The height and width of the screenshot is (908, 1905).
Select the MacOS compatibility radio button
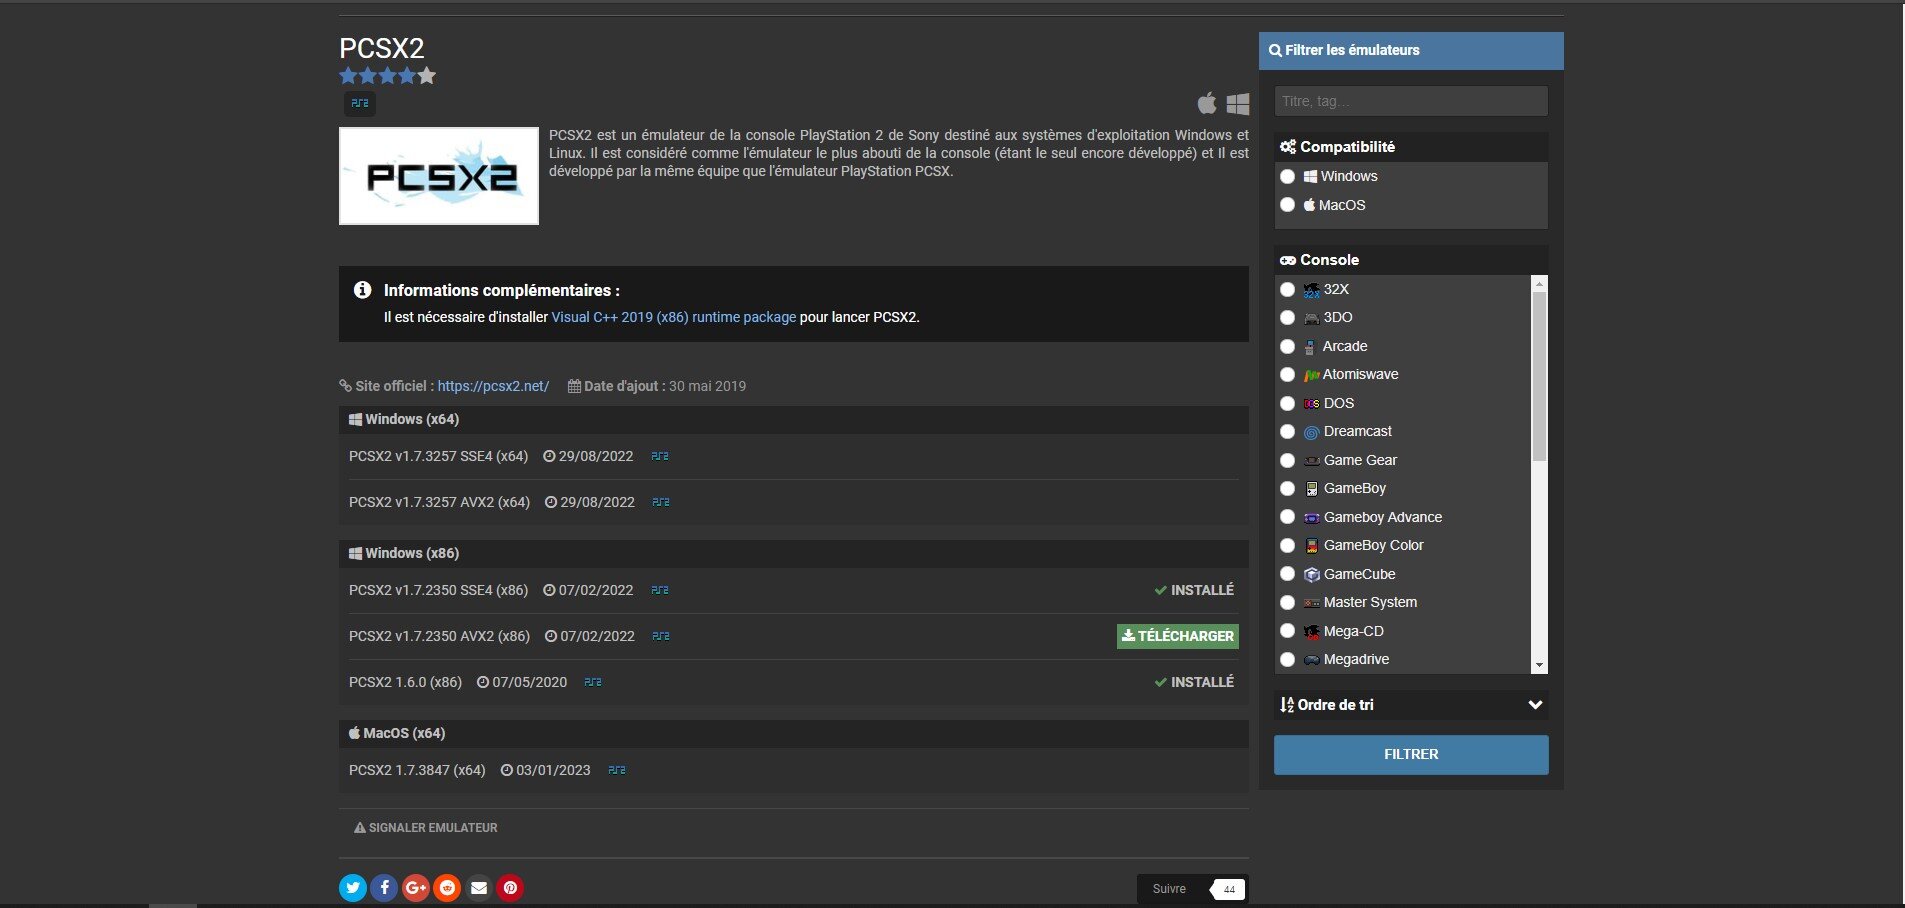[1287, 205]
